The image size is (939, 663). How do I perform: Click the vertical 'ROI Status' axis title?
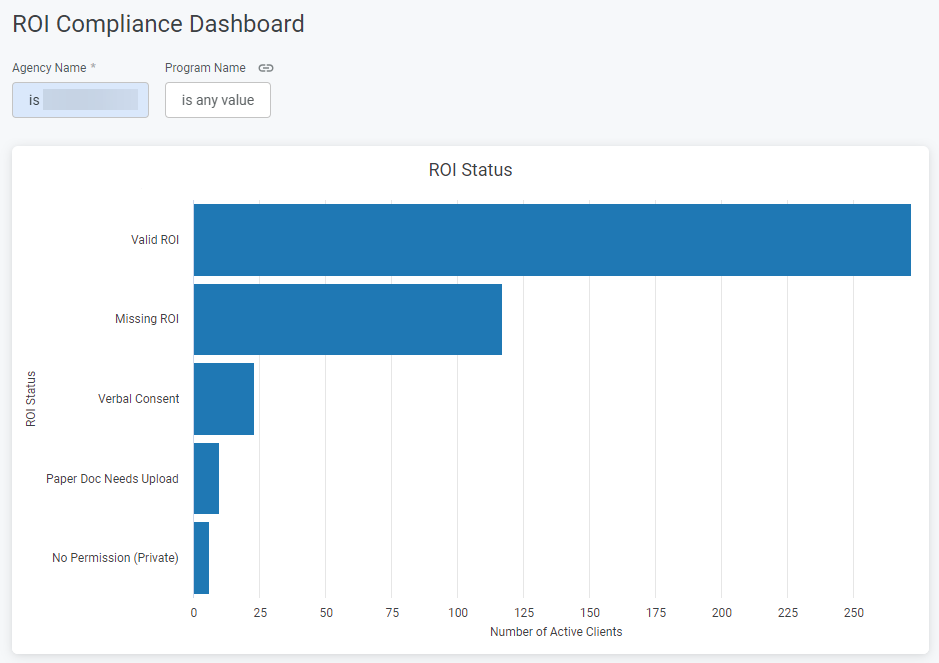31,399
